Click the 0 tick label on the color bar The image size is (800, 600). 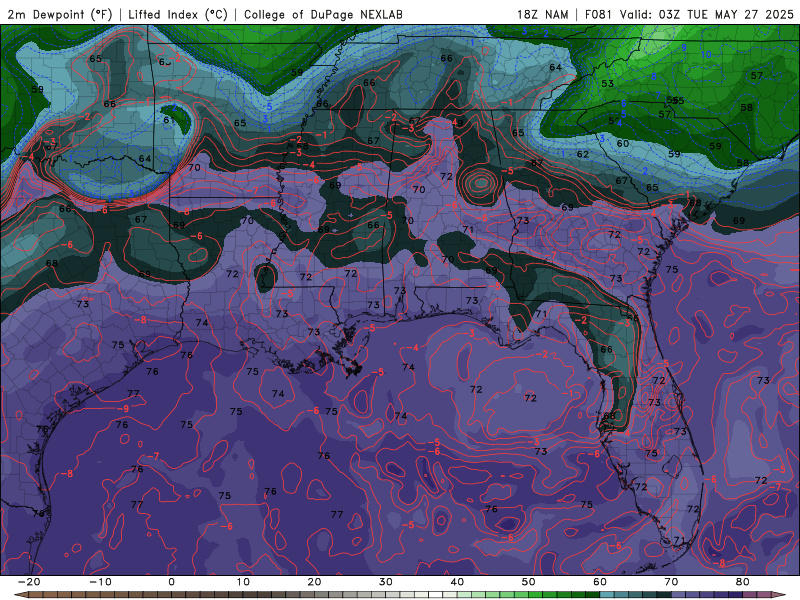[171, 582]
